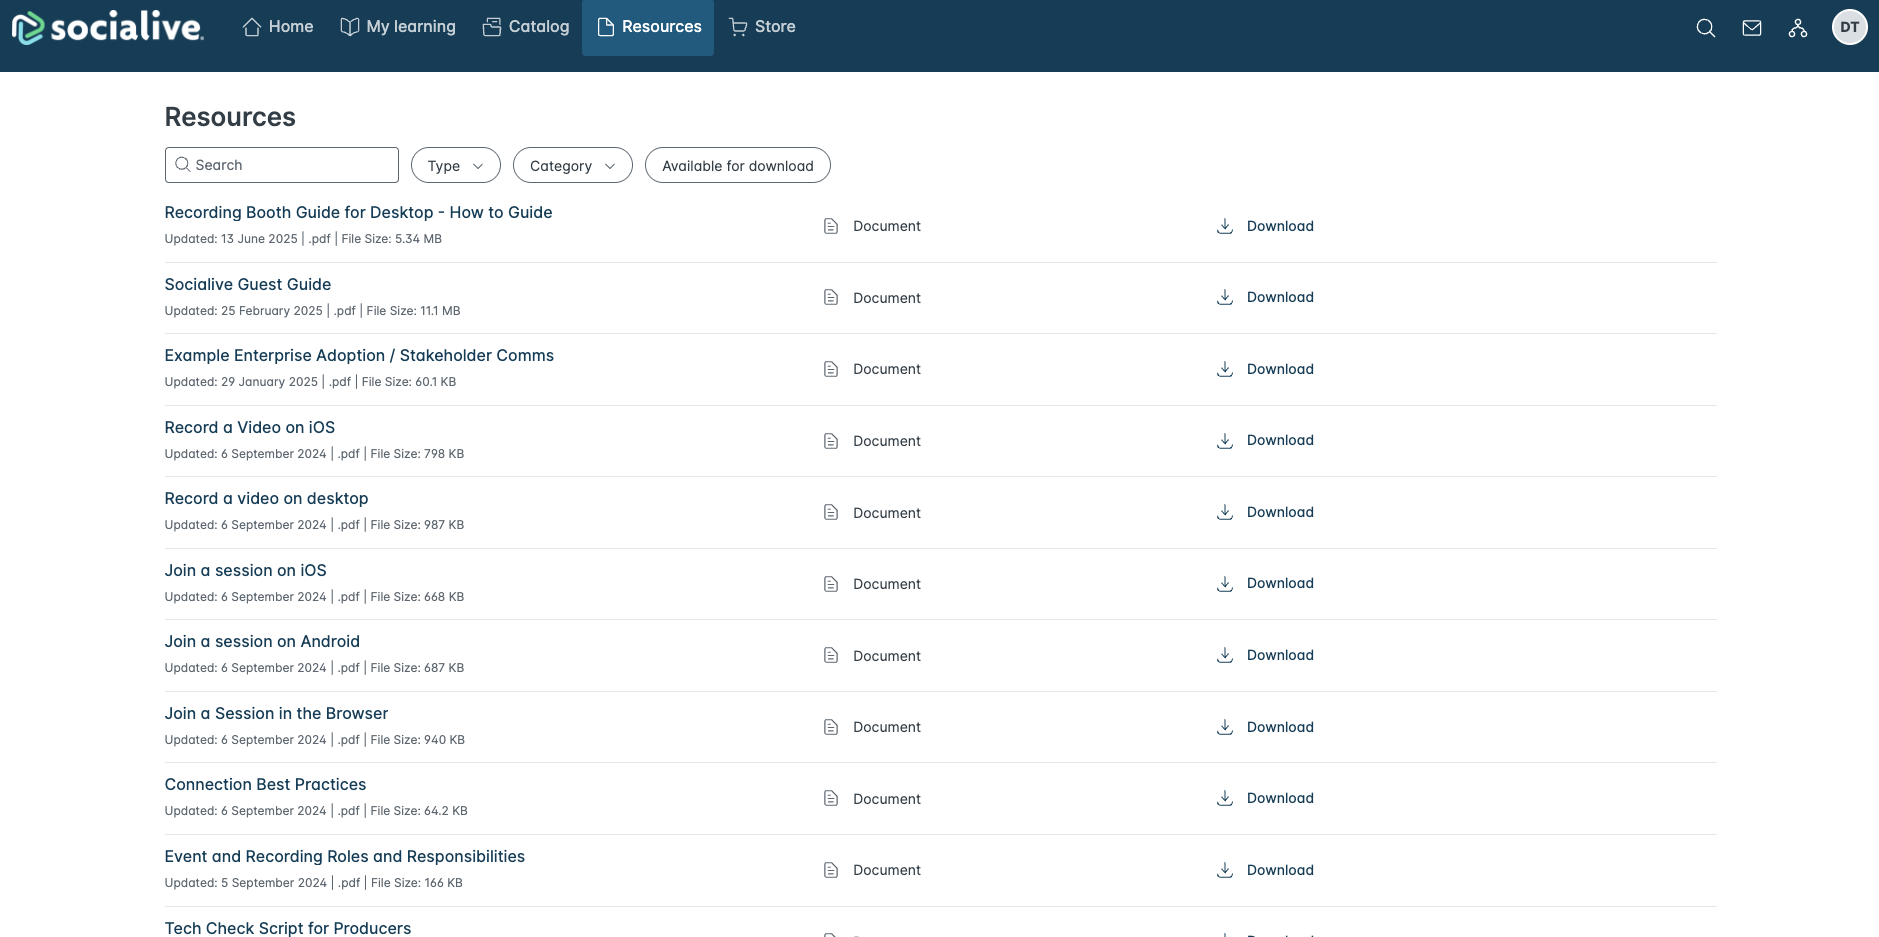
Task: Open My learning tab
Action: (398, 27)
